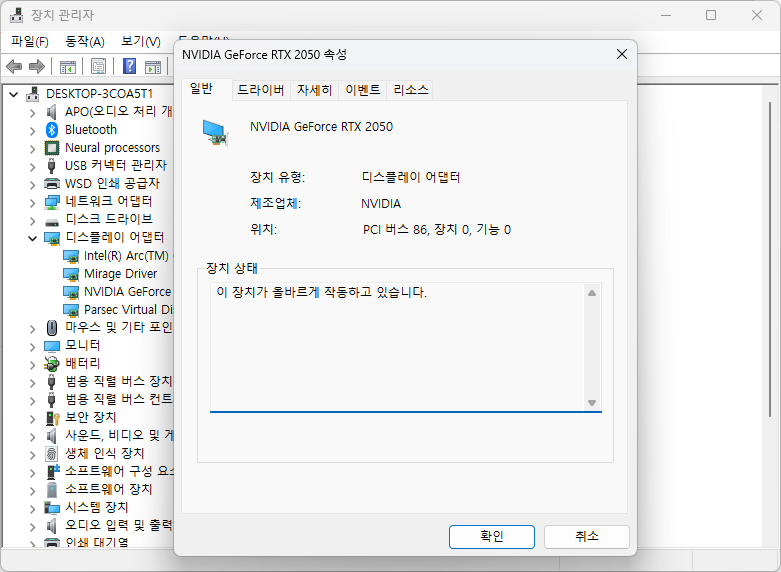
Task: Expand the 사운드, 비디오 및 게임 chevron
Action: pyautogui.click(x=32, y=436)
